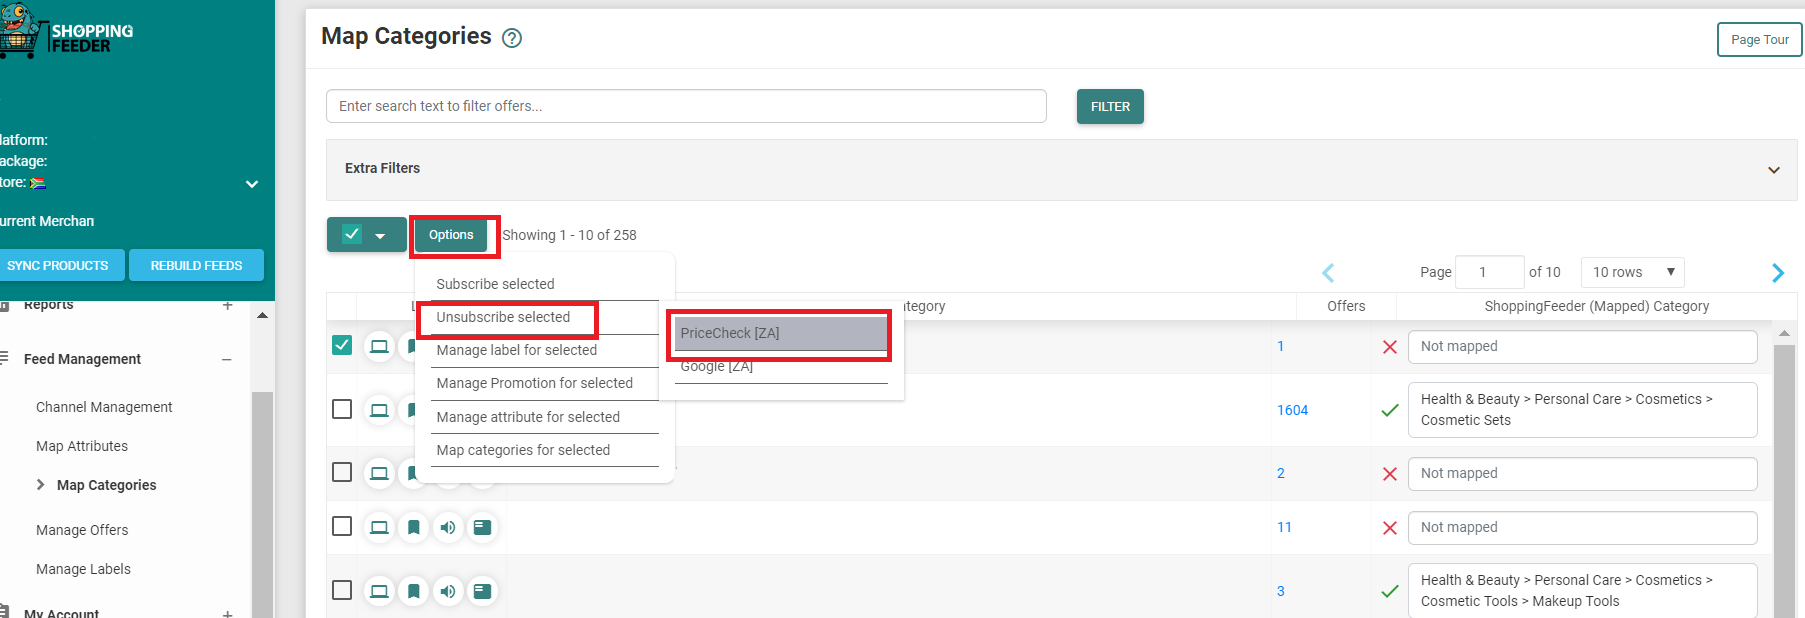Click the laptop icon in the 1604-offers row
1805x618 pixels.
379,410
